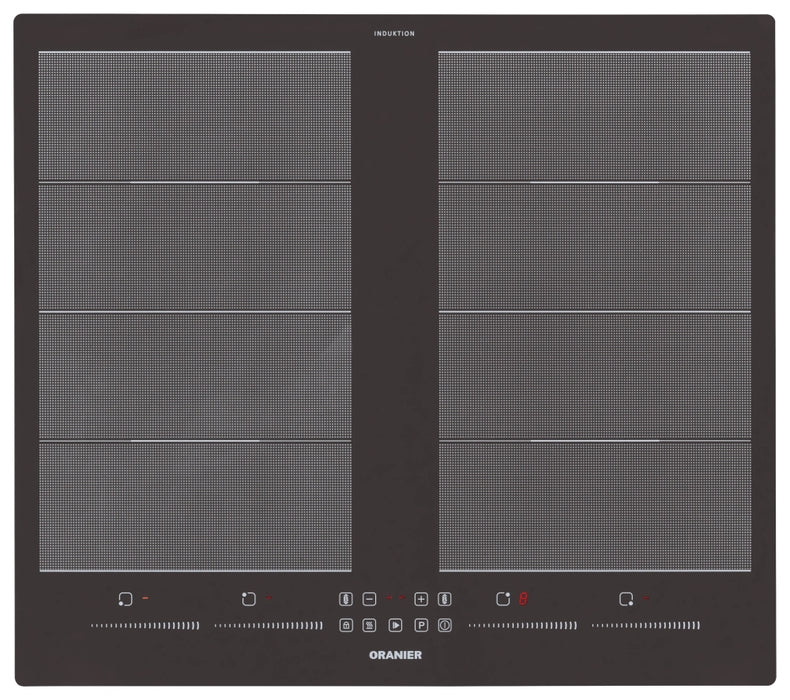This screenshot has width=790, height=700.
Task: Tap the left bridge zone icon beside minus
Action: tap(346, 599)
